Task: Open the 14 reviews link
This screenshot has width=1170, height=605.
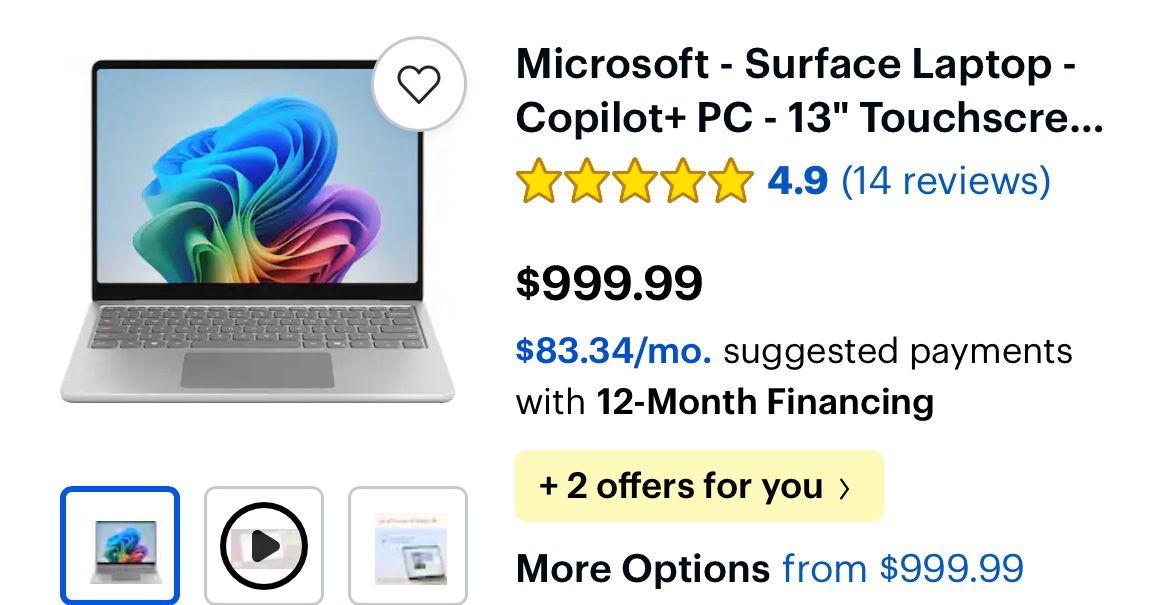Action: point(945,181)
